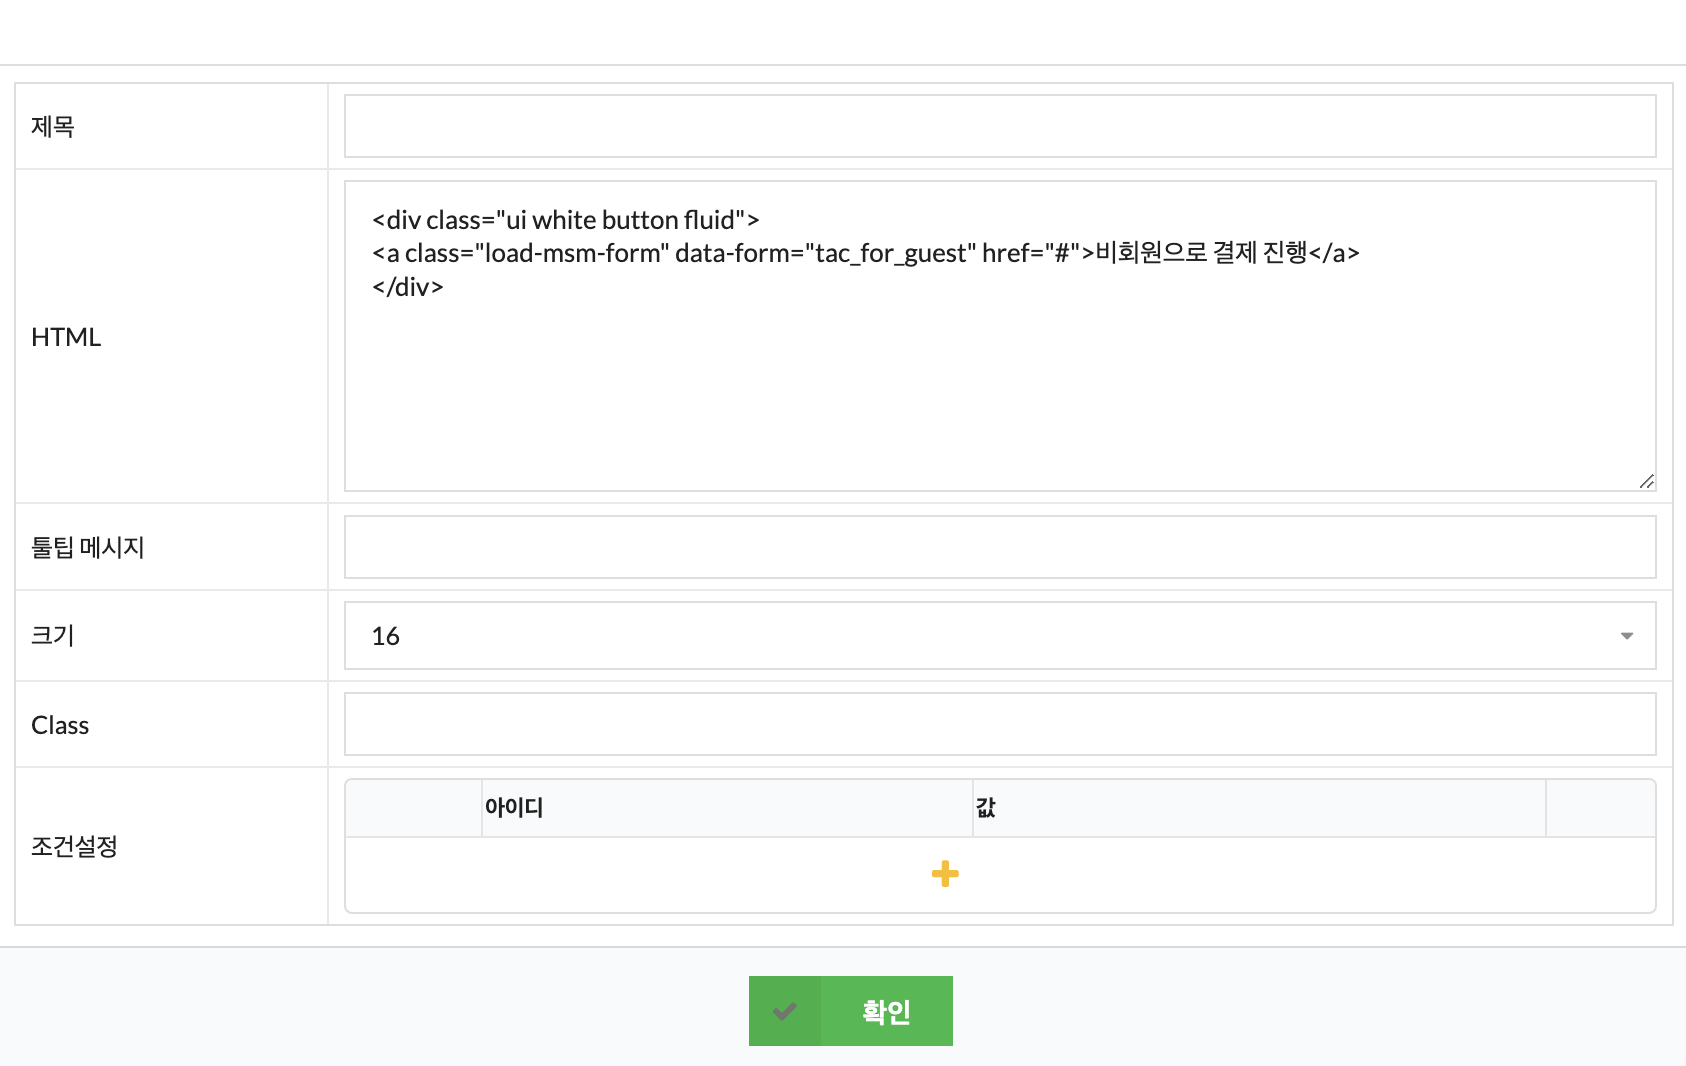Click inside the HTML code textarea
The width and height of the screenshot is (1686, 1066).
tap(1000, 336)
